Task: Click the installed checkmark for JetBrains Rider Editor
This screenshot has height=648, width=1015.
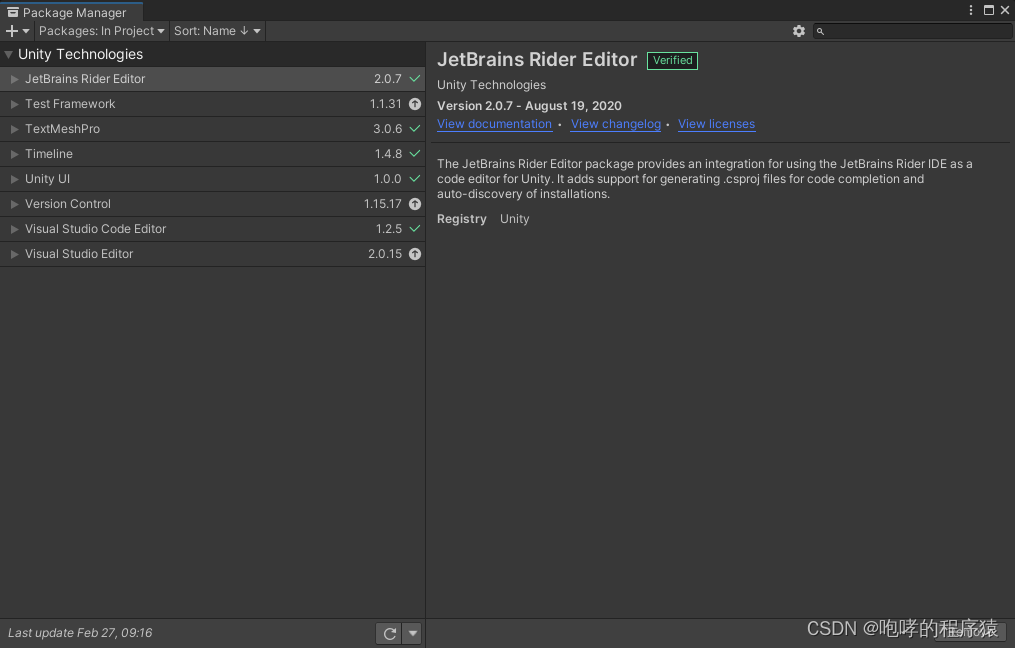Action: (415, 78)
